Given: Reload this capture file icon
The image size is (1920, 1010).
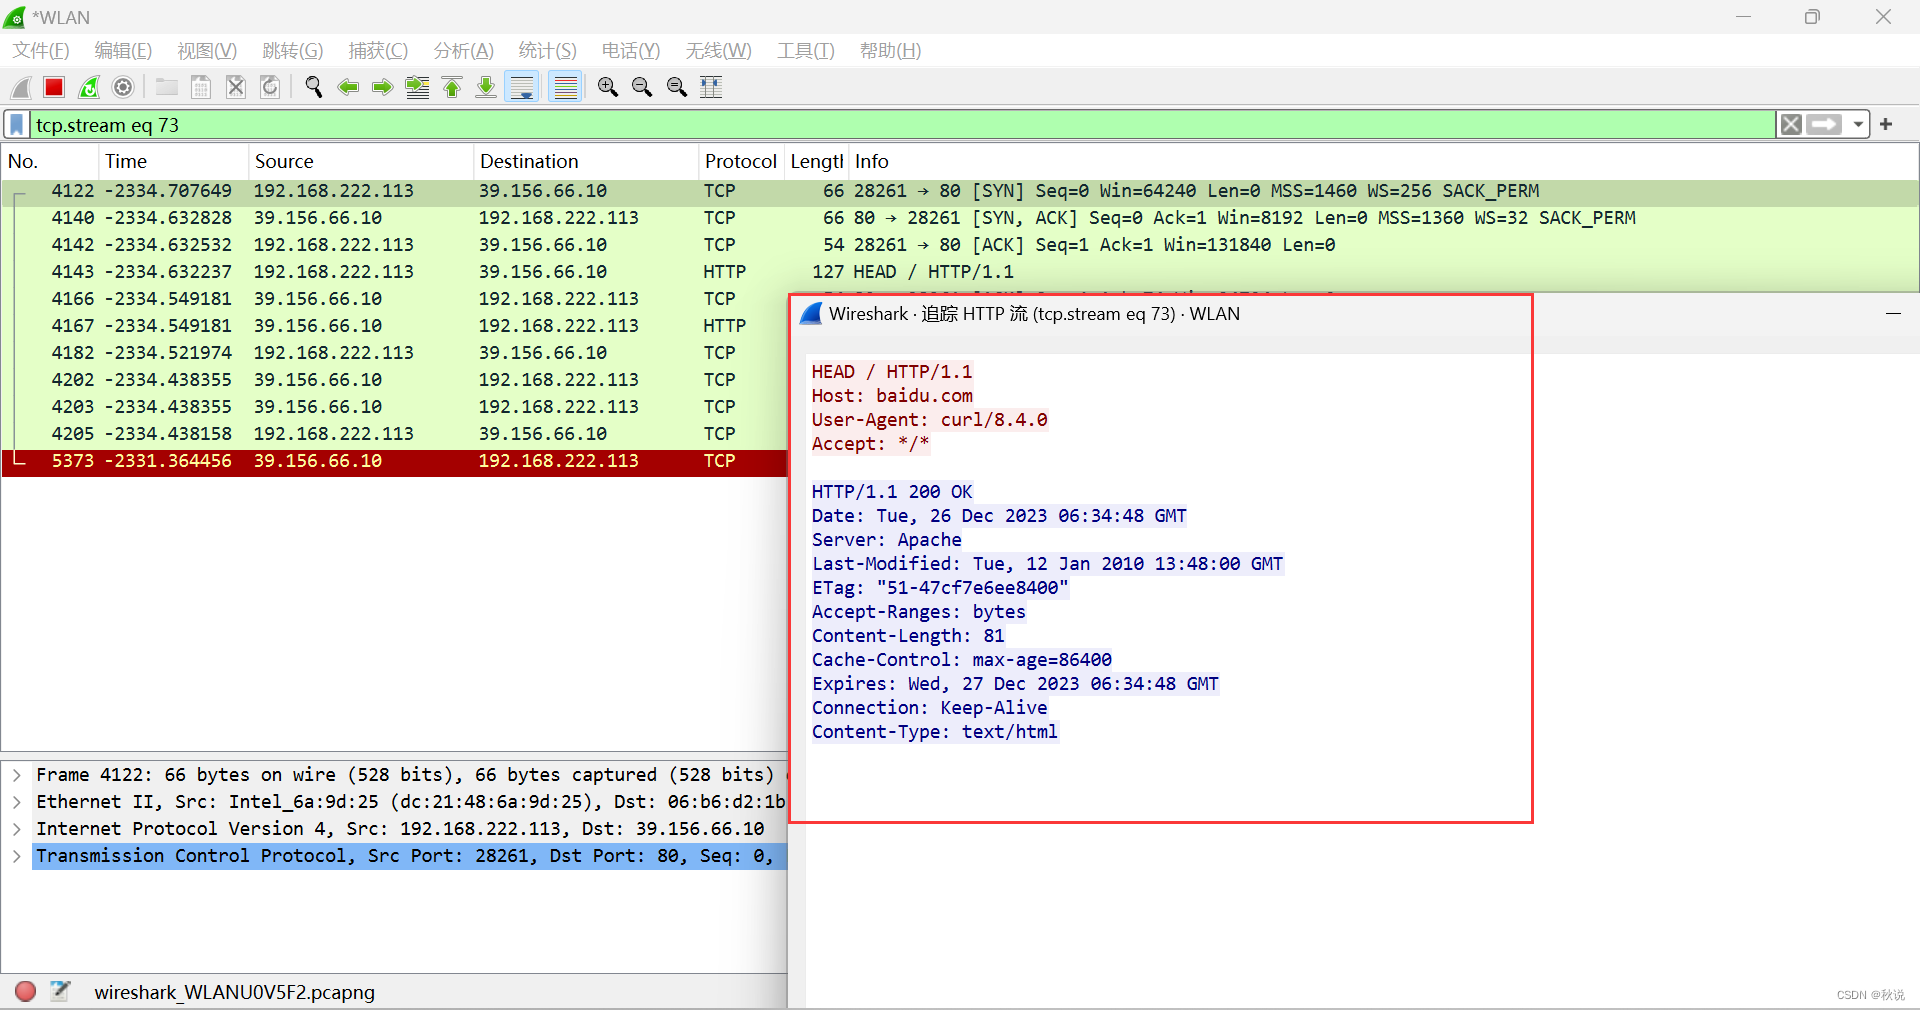Looking at the screenshot, I should click(270, 87).
